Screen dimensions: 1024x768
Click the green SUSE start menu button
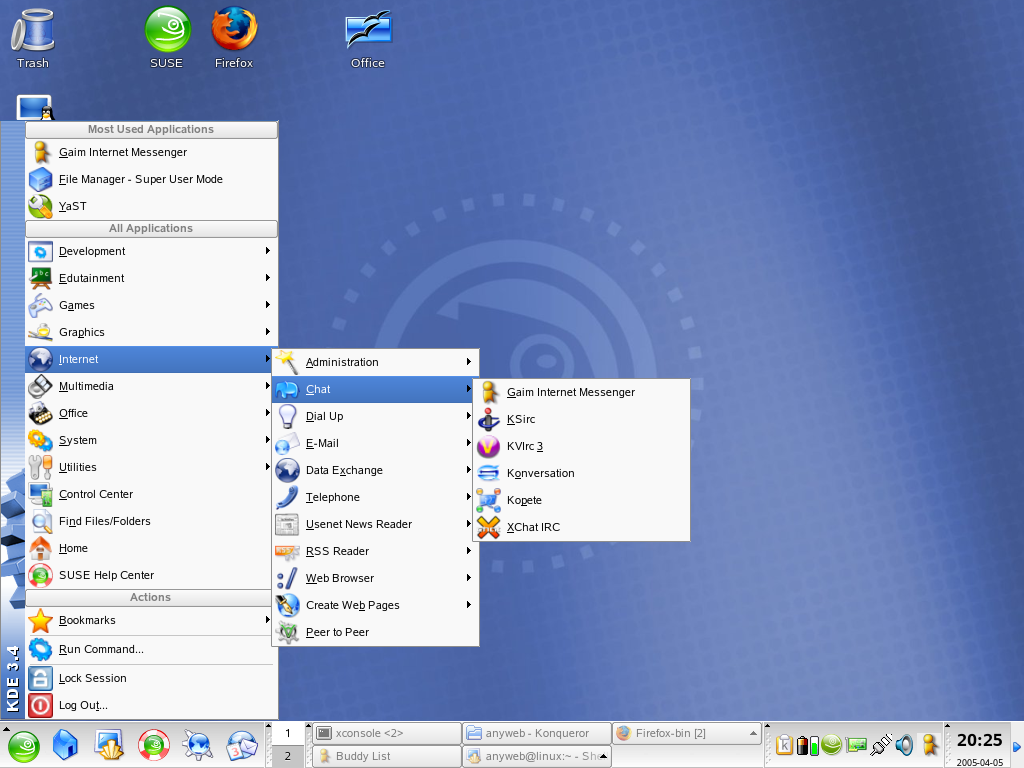coord(24,746)
